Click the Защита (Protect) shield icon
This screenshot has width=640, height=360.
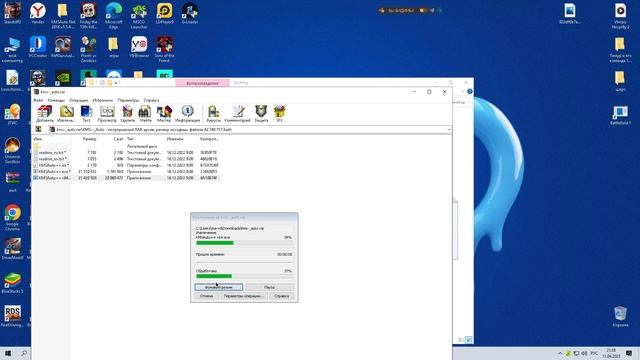tap(261, 113)
